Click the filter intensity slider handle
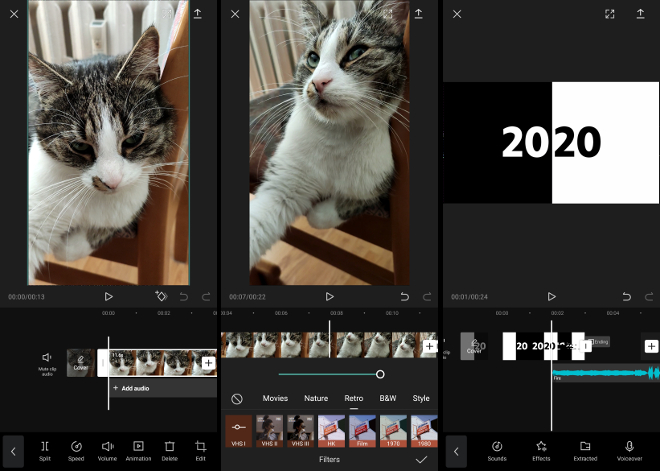 coord(380,374)
